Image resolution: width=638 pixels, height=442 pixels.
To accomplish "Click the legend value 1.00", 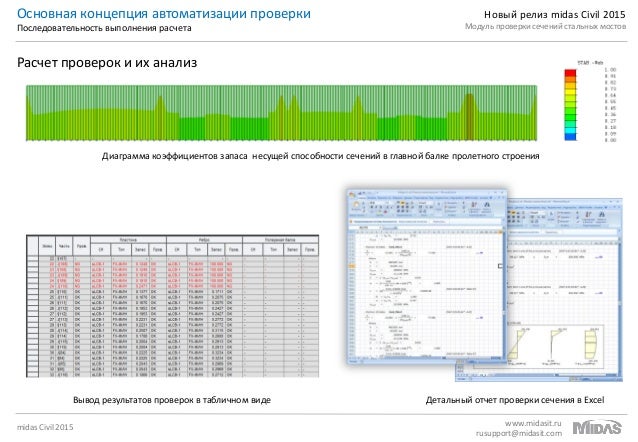I will pos(610,70).
